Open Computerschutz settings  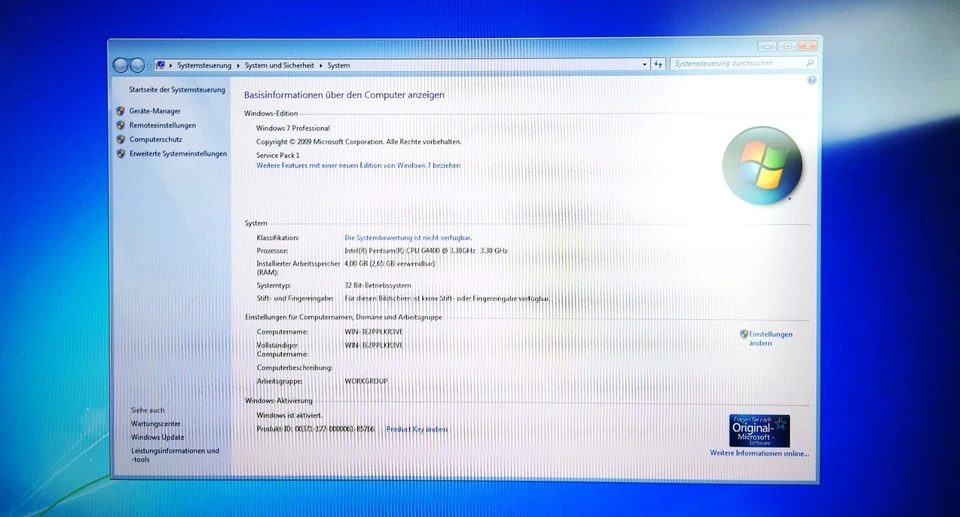pos(156,140)
